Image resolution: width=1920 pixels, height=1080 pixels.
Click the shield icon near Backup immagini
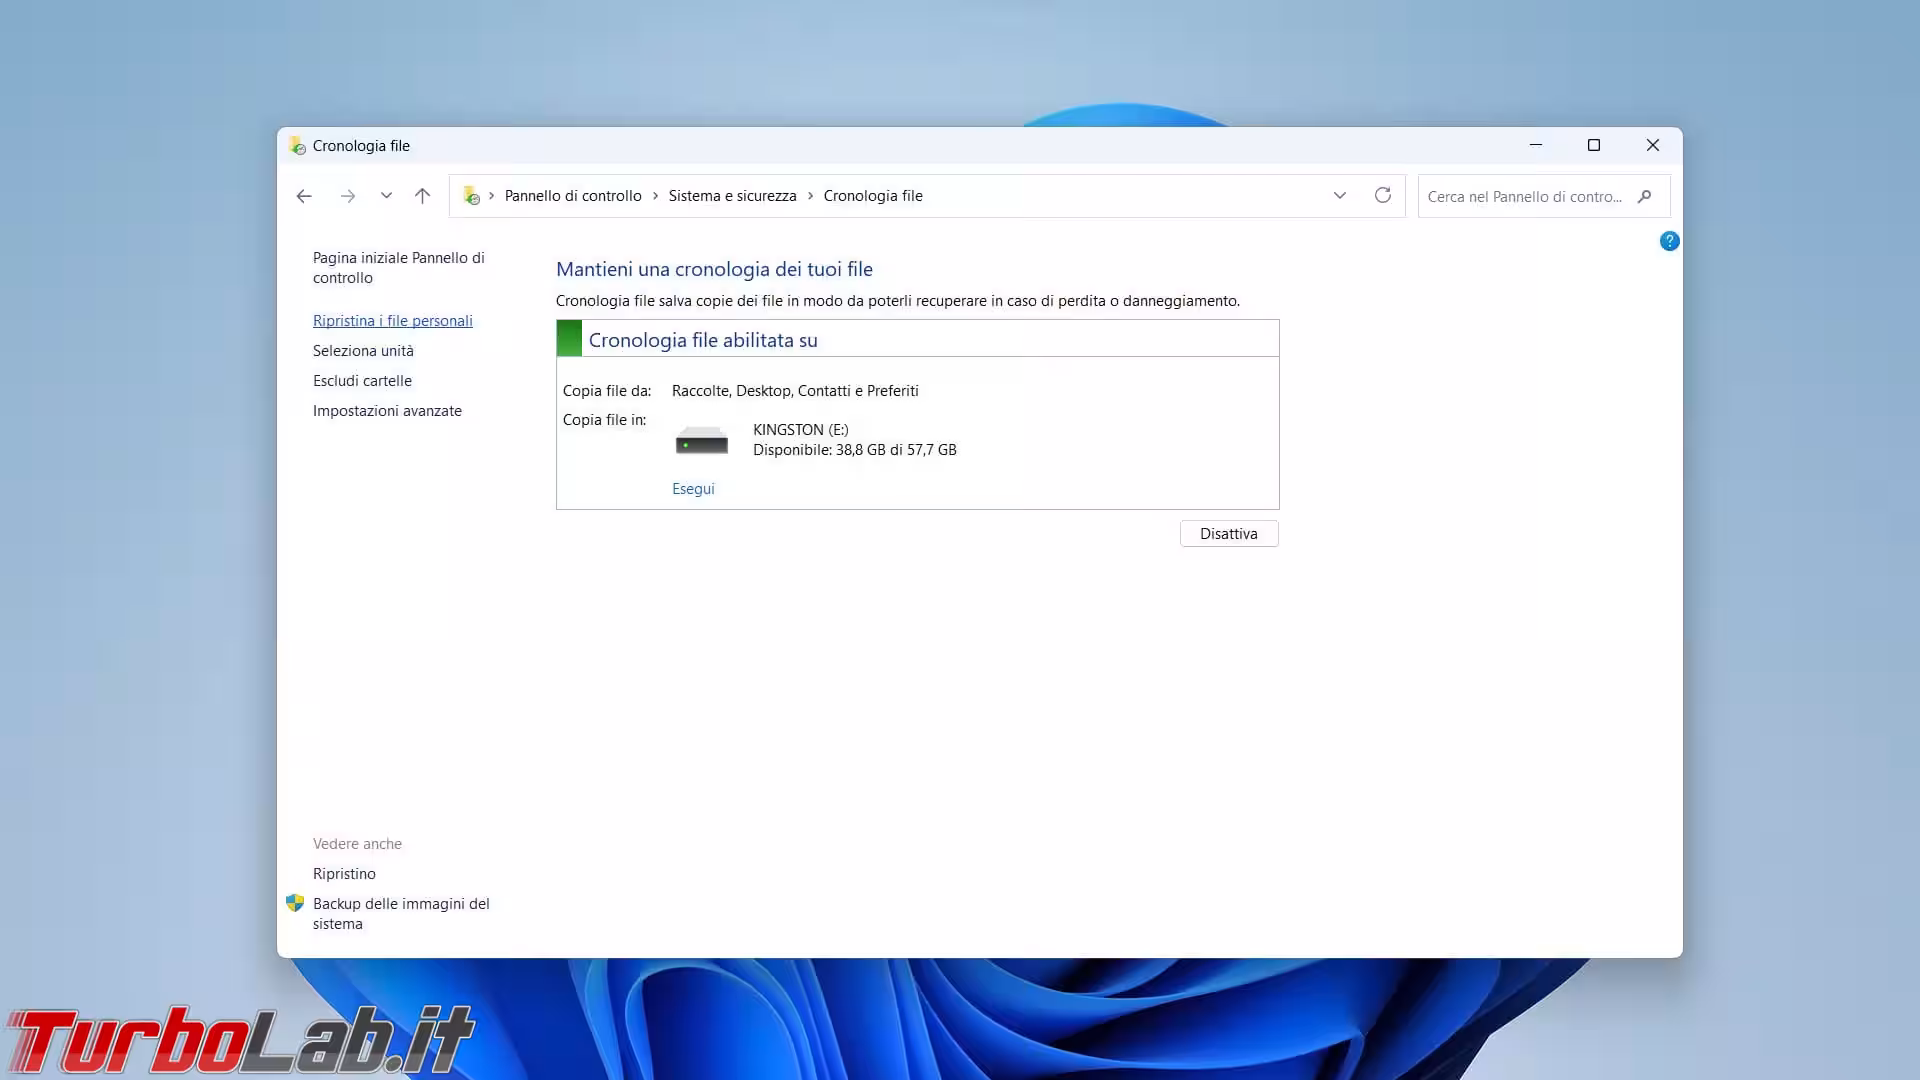(295, 903)
